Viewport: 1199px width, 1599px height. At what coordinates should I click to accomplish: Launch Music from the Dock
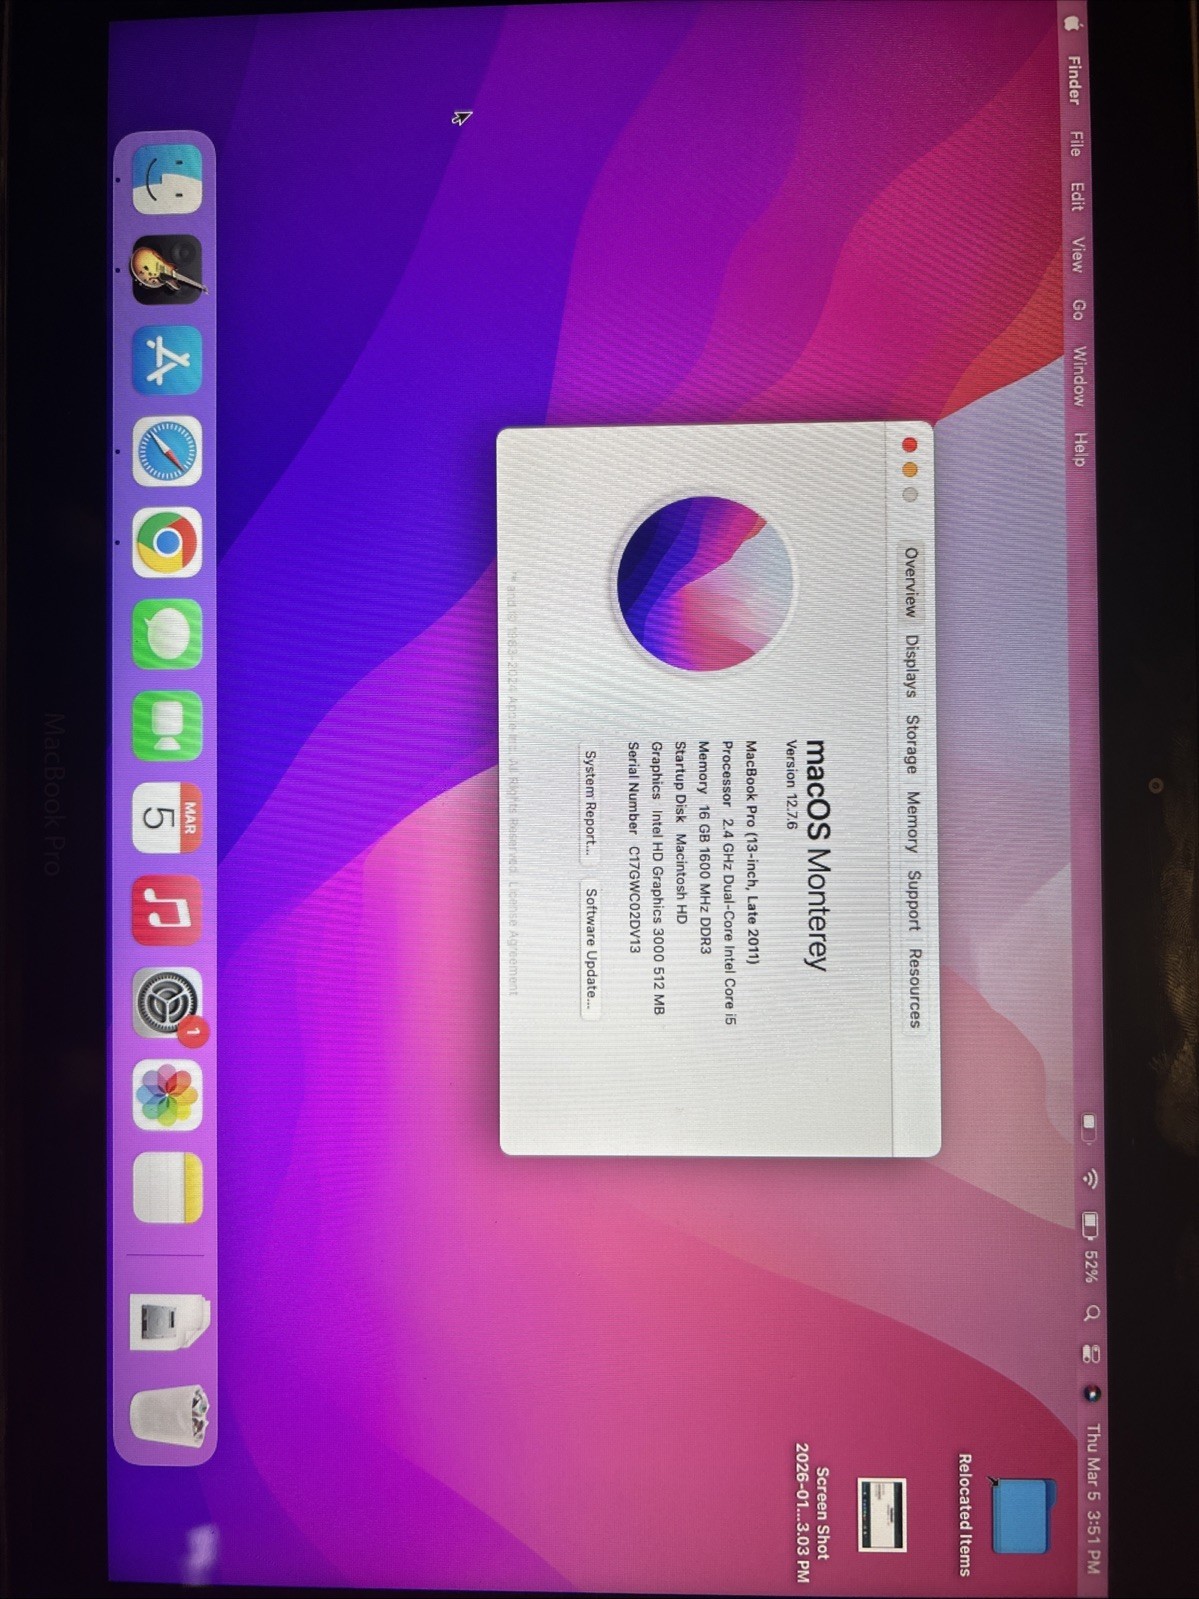(167, 911)
